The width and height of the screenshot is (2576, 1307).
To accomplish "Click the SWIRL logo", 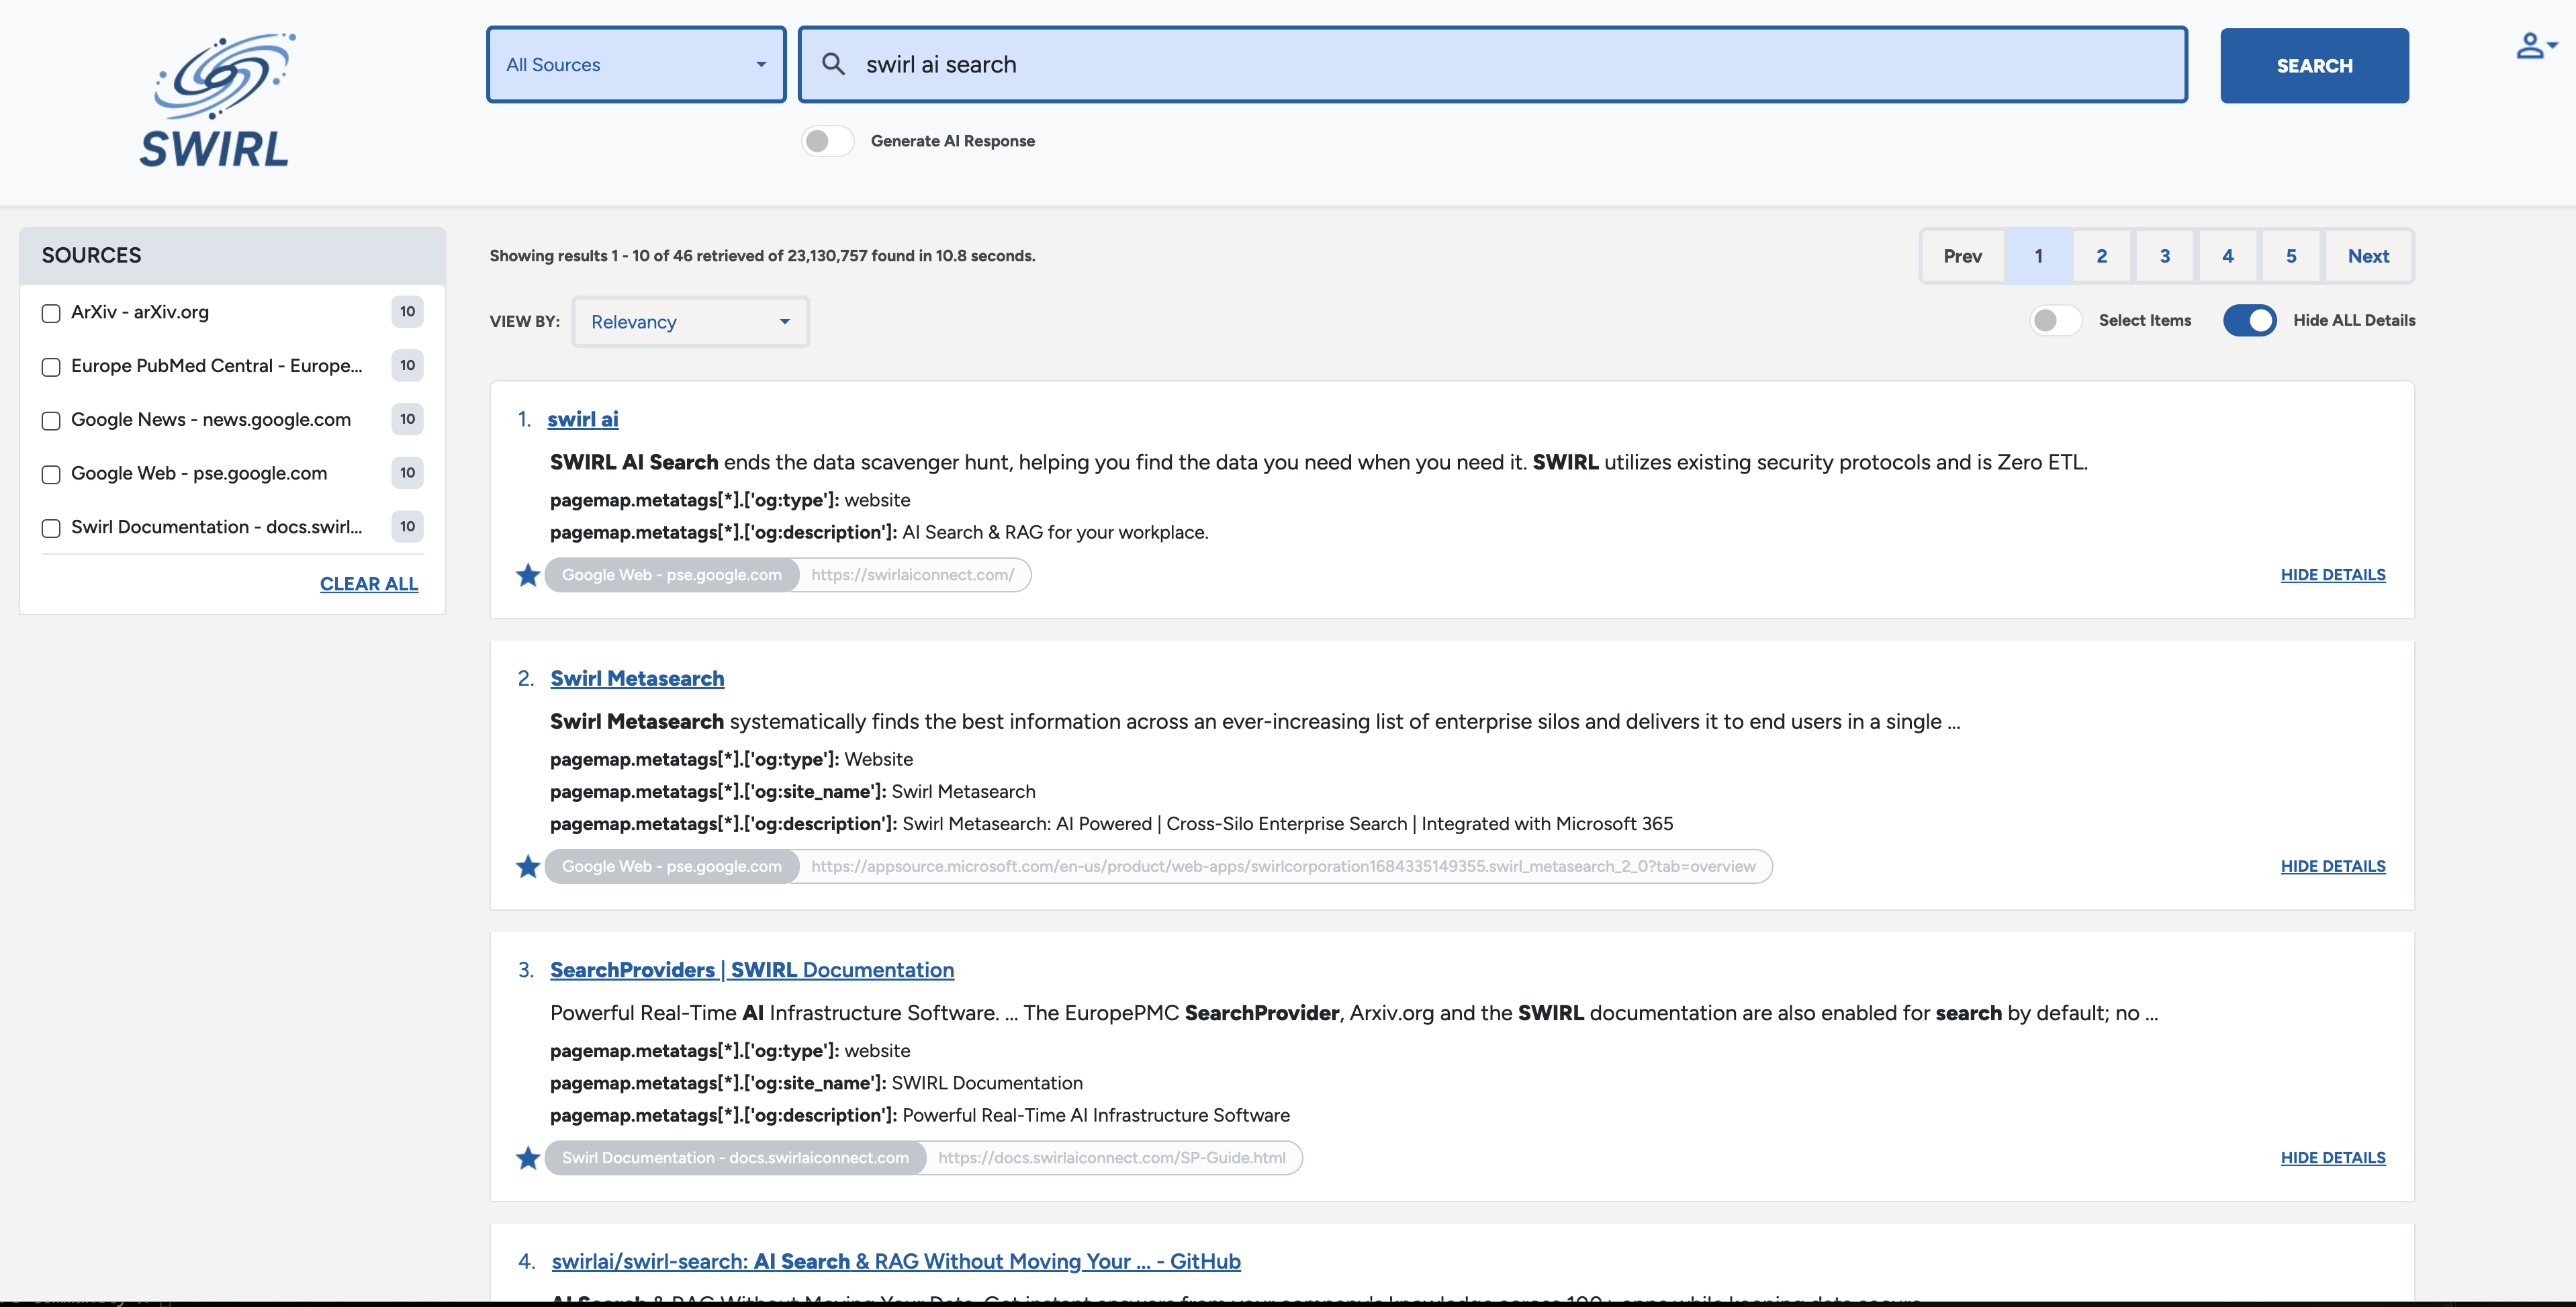I will pyautogui.click(x=217, y=100).
